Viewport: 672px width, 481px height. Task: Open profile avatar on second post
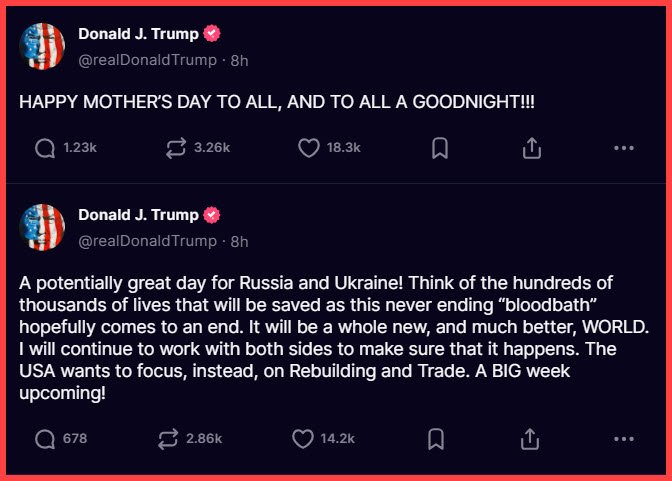click(x=43, y=227)
